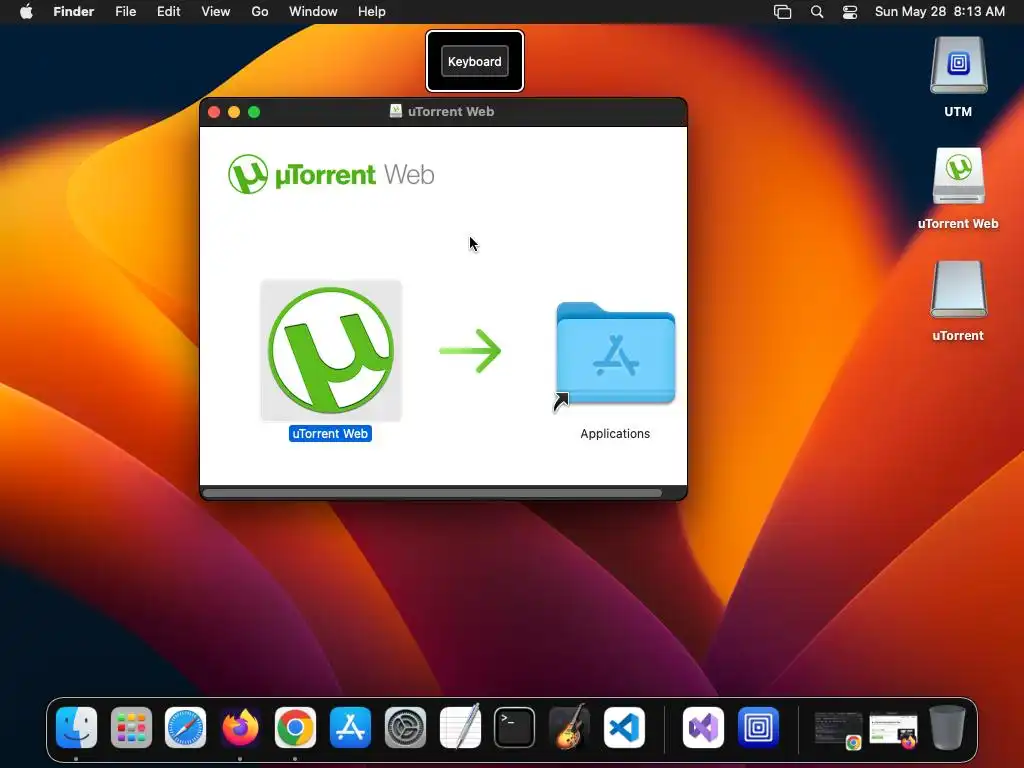This screenshot has width=1024, height=768.
Task: Click the uTorrent Web logo header
Action: 331,174
